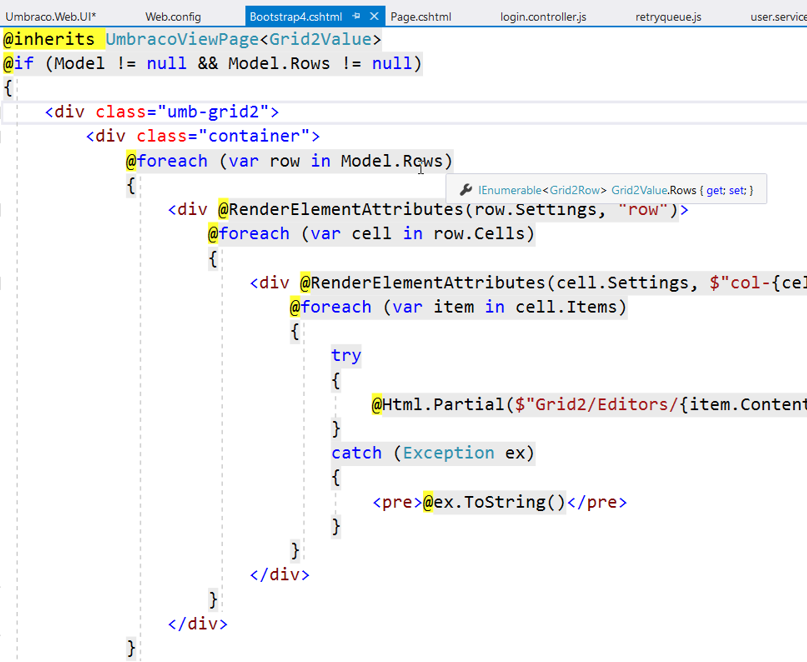Click the "container" class value
The width and height of the screenshot is (807, 662).
[x=254, y=136]
